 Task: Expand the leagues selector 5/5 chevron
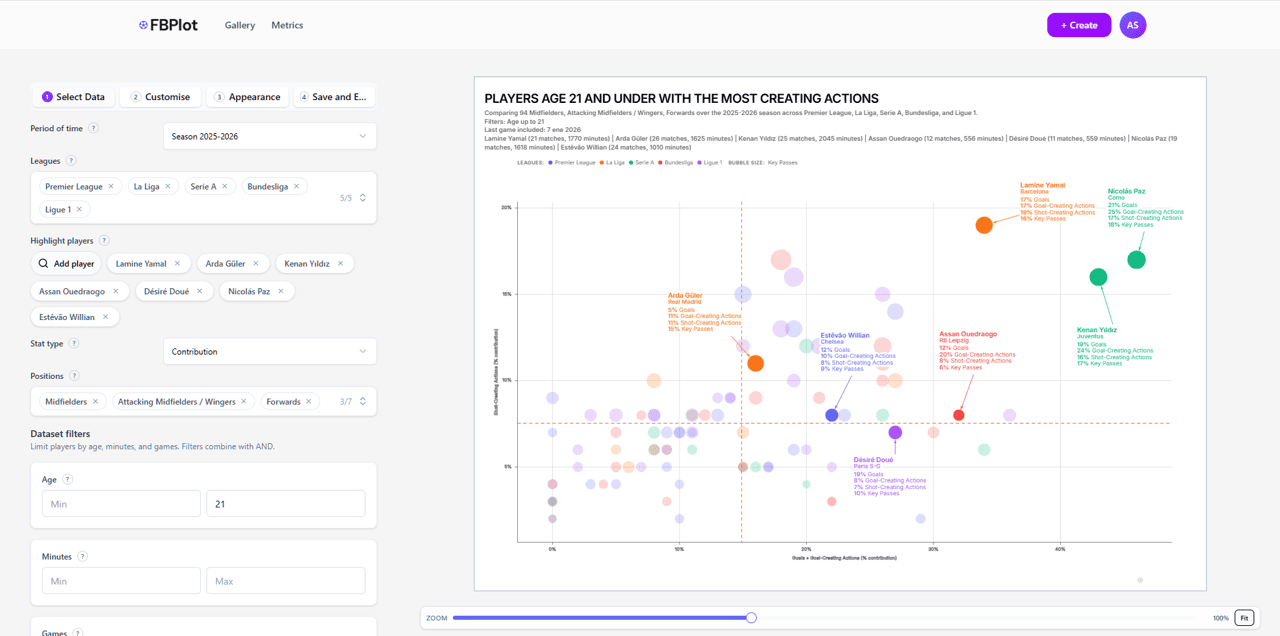(362, 198)
